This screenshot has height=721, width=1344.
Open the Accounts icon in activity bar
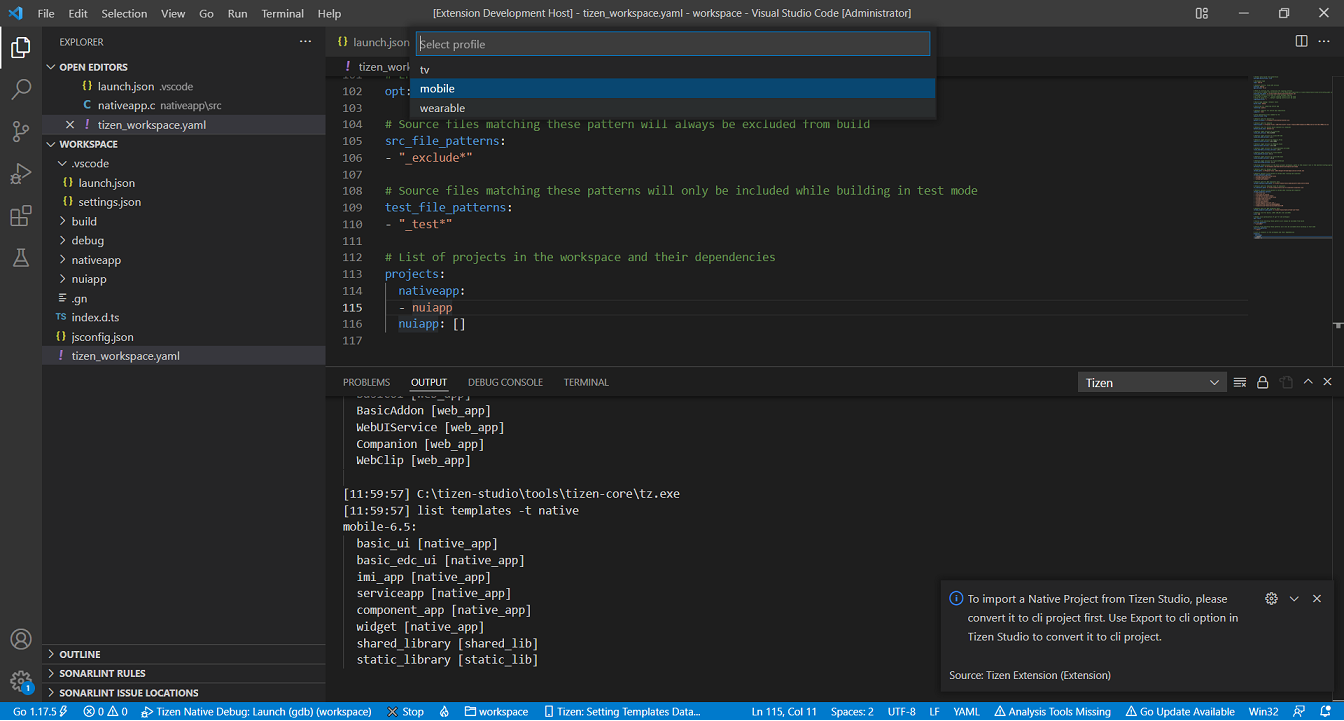21,640
